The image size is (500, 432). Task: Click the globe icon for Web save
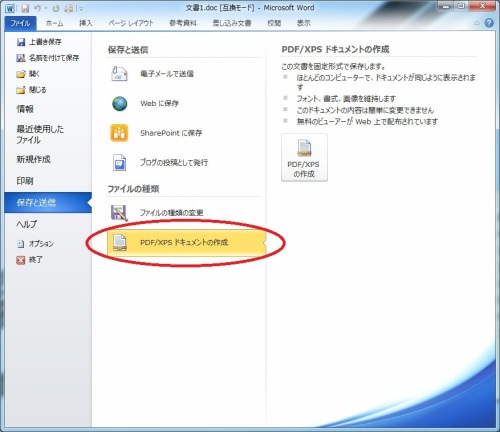click(x=119, y=103)
